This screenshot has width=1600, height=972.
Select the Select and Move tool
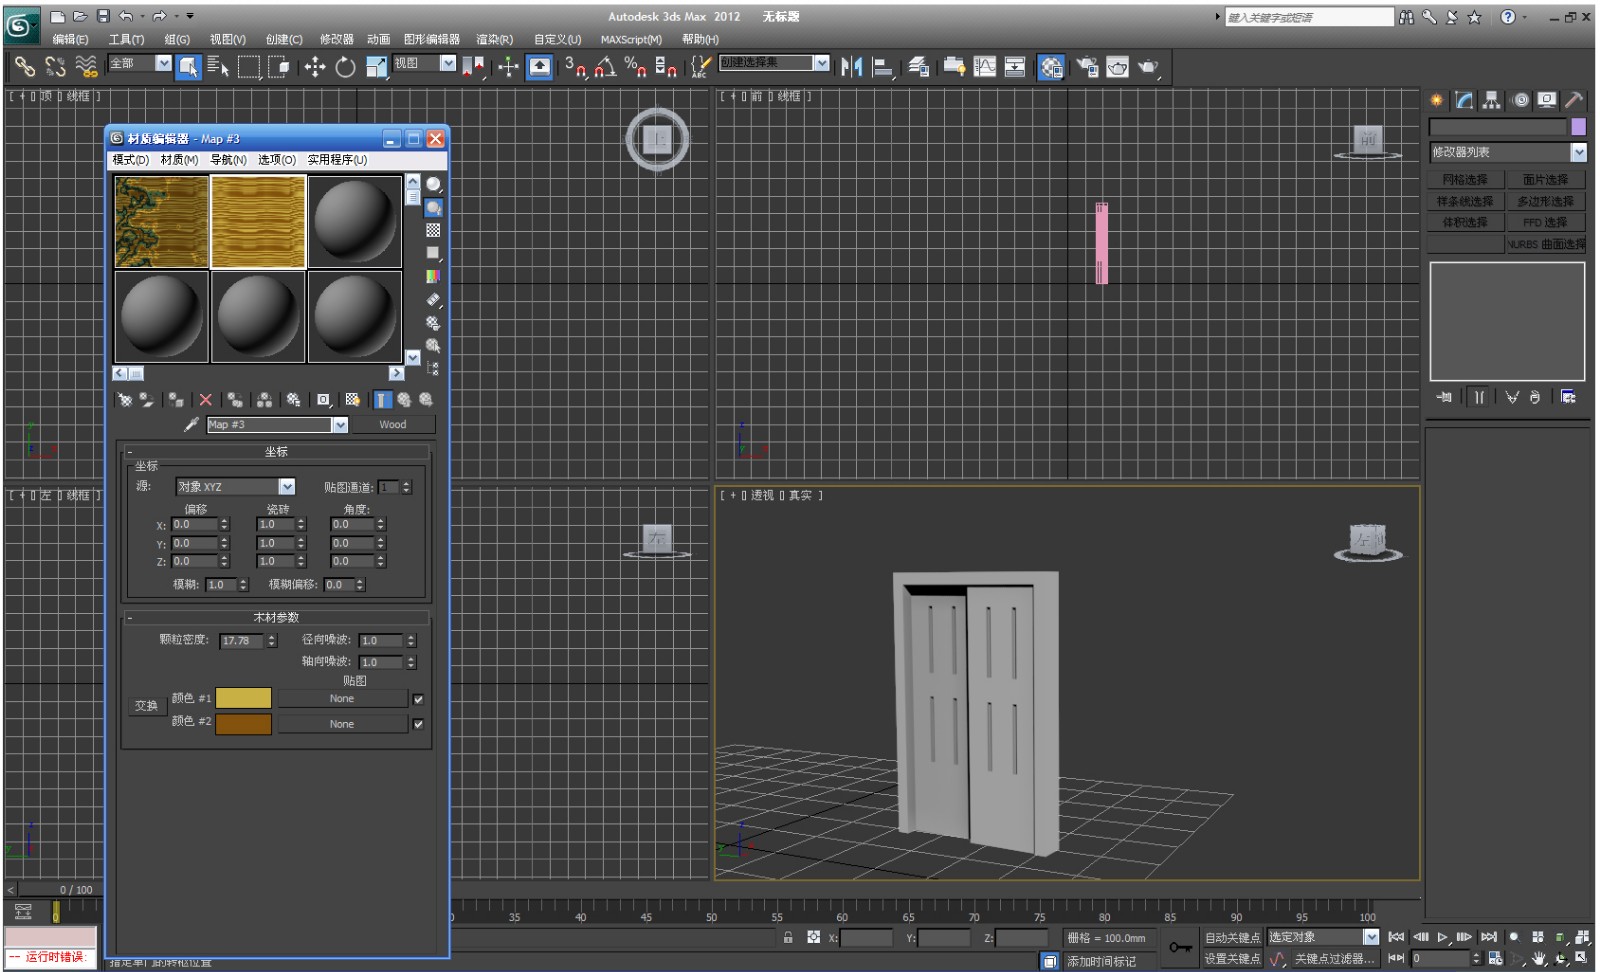(x=318, y=67)
